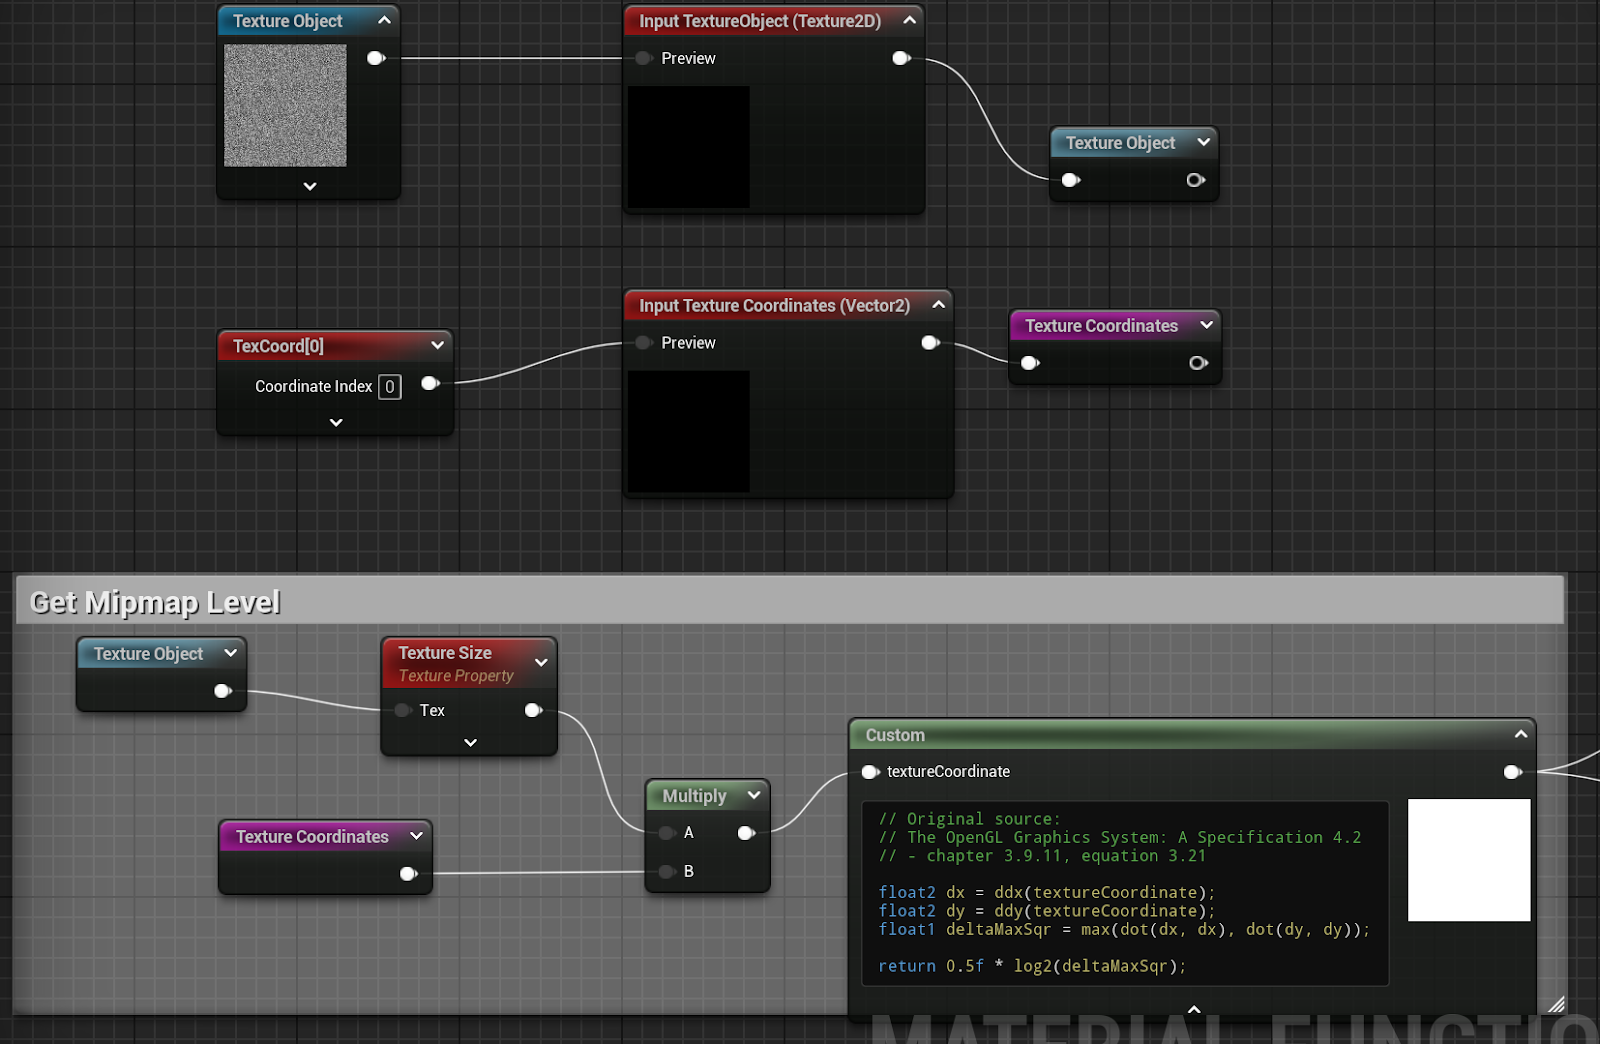Viewport: 1600px width, 1044px height.
Task: Select the TexCoord[0] node title
Action: (278, 346)
